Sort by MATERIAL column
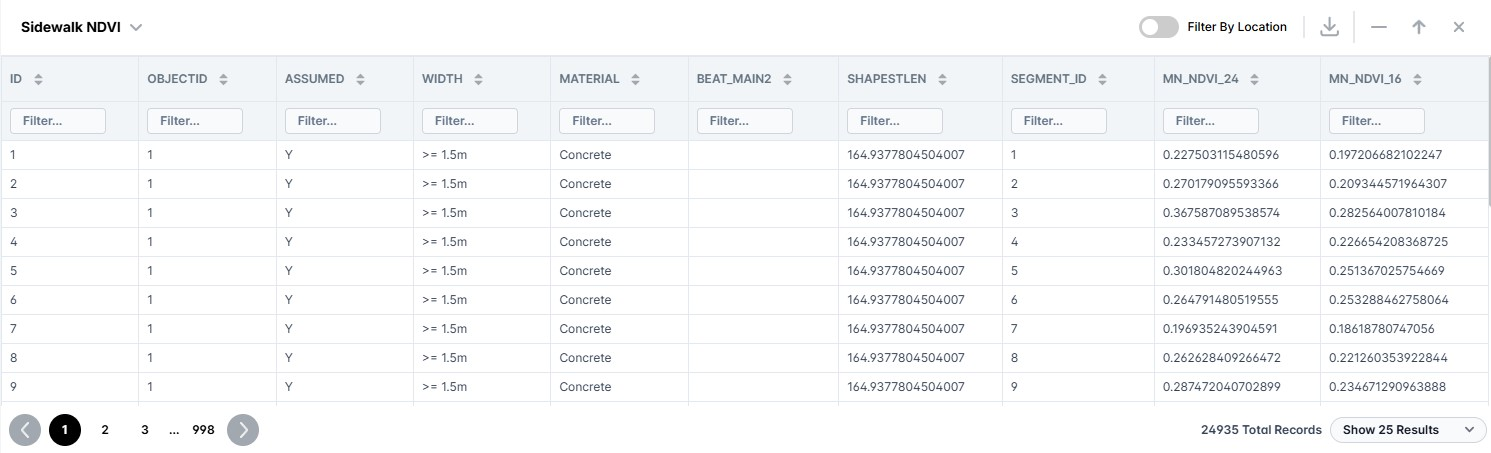1491x453 pixels. [635, 79]
